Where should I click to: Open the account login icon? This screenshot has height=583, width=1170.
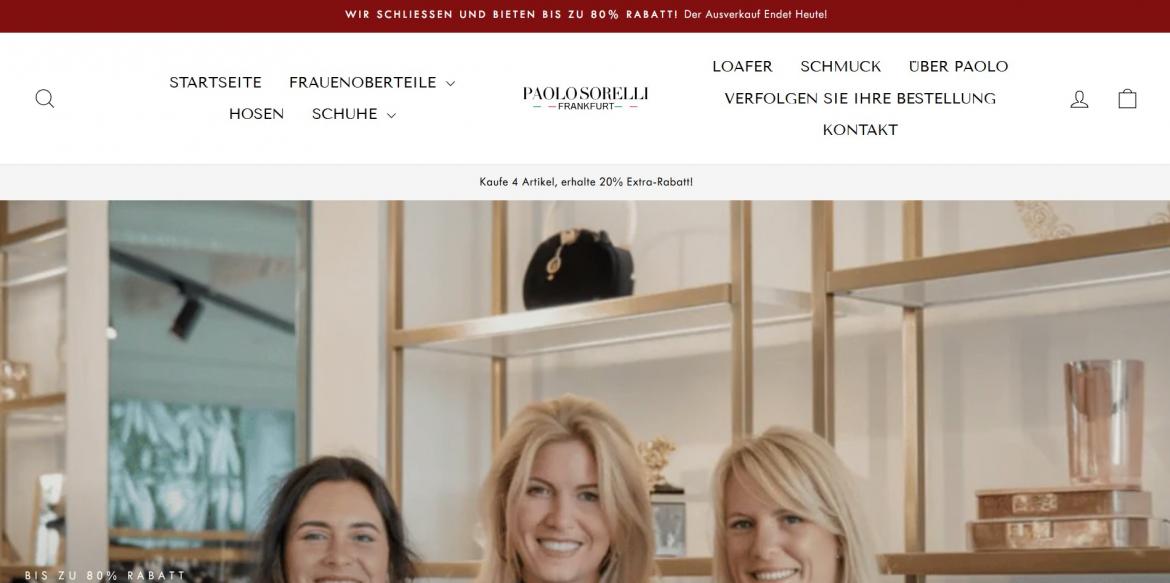(x=1080, y=99)
